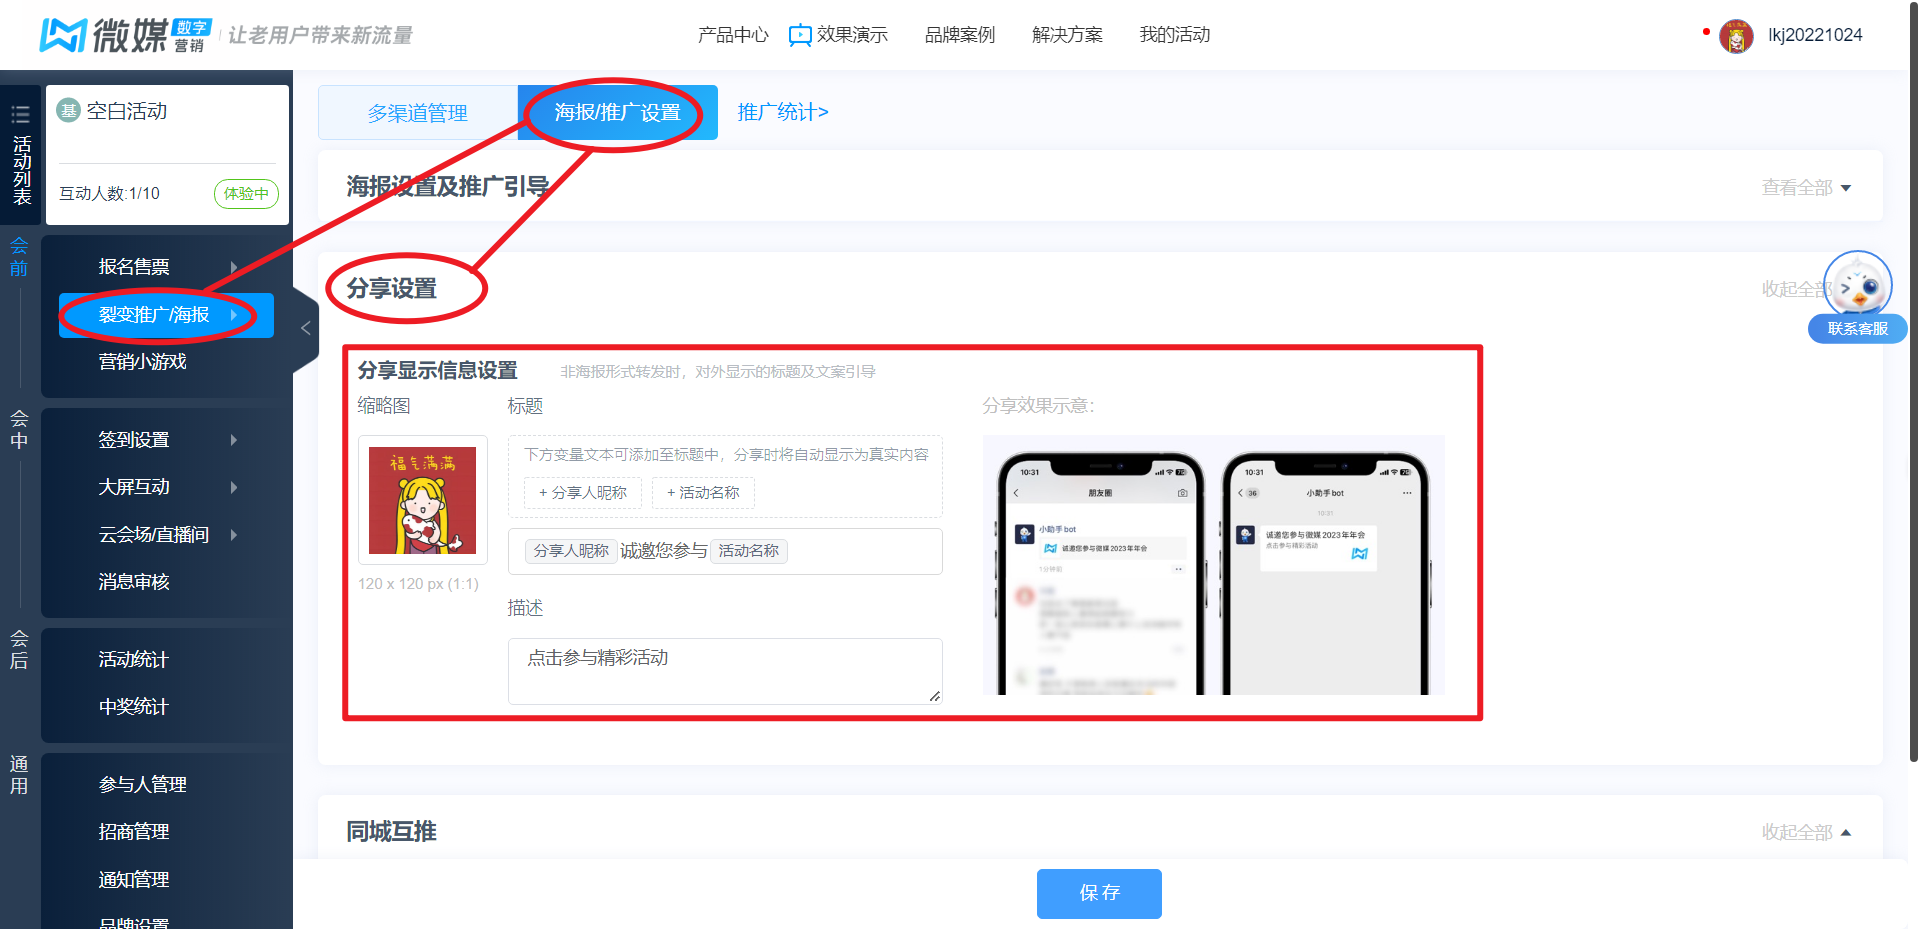This screenshot has width=1920, height=929.
Task: Open the 活动列表 list icon
Action: click(21, 115)
